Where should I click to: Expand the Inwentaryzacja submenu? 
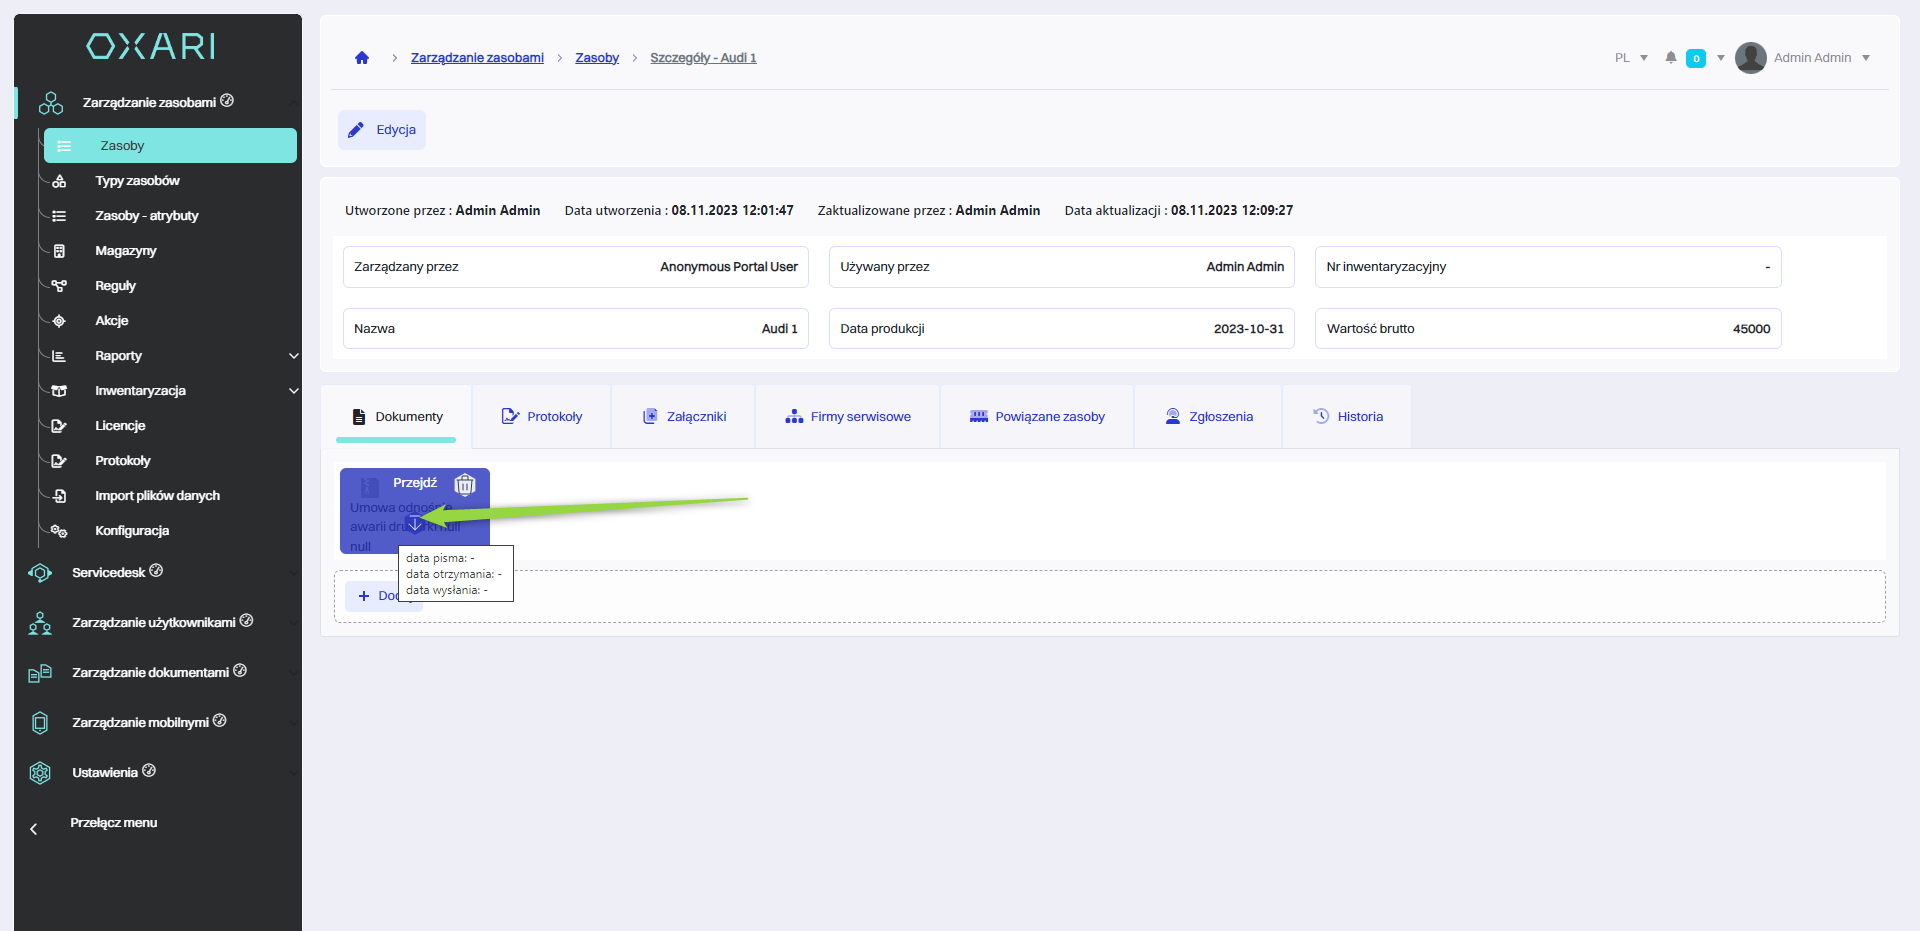tap(293, 391)
